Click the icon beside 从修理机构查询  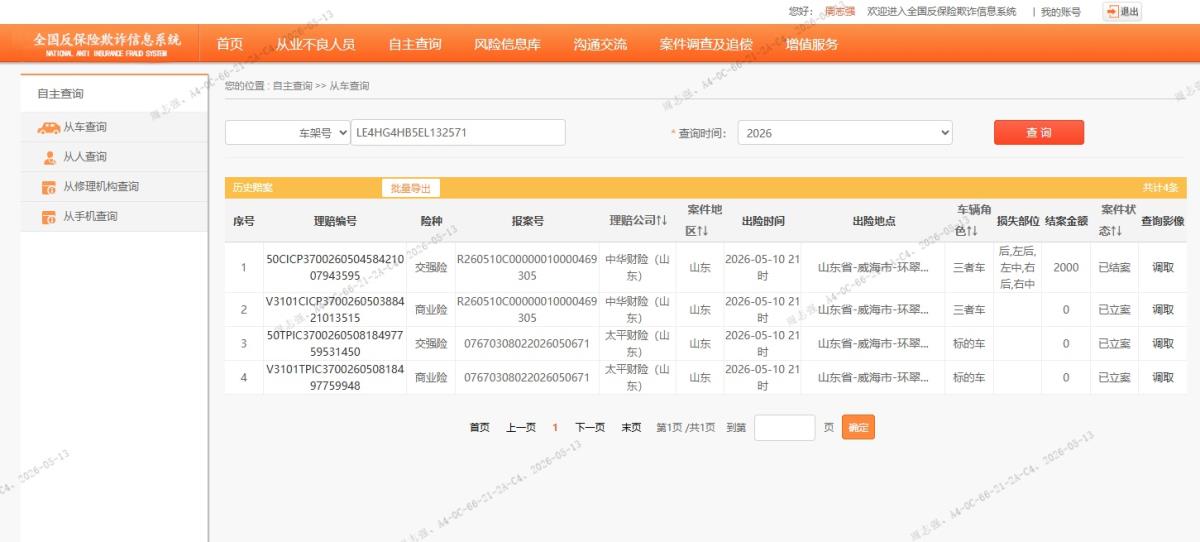49,187
